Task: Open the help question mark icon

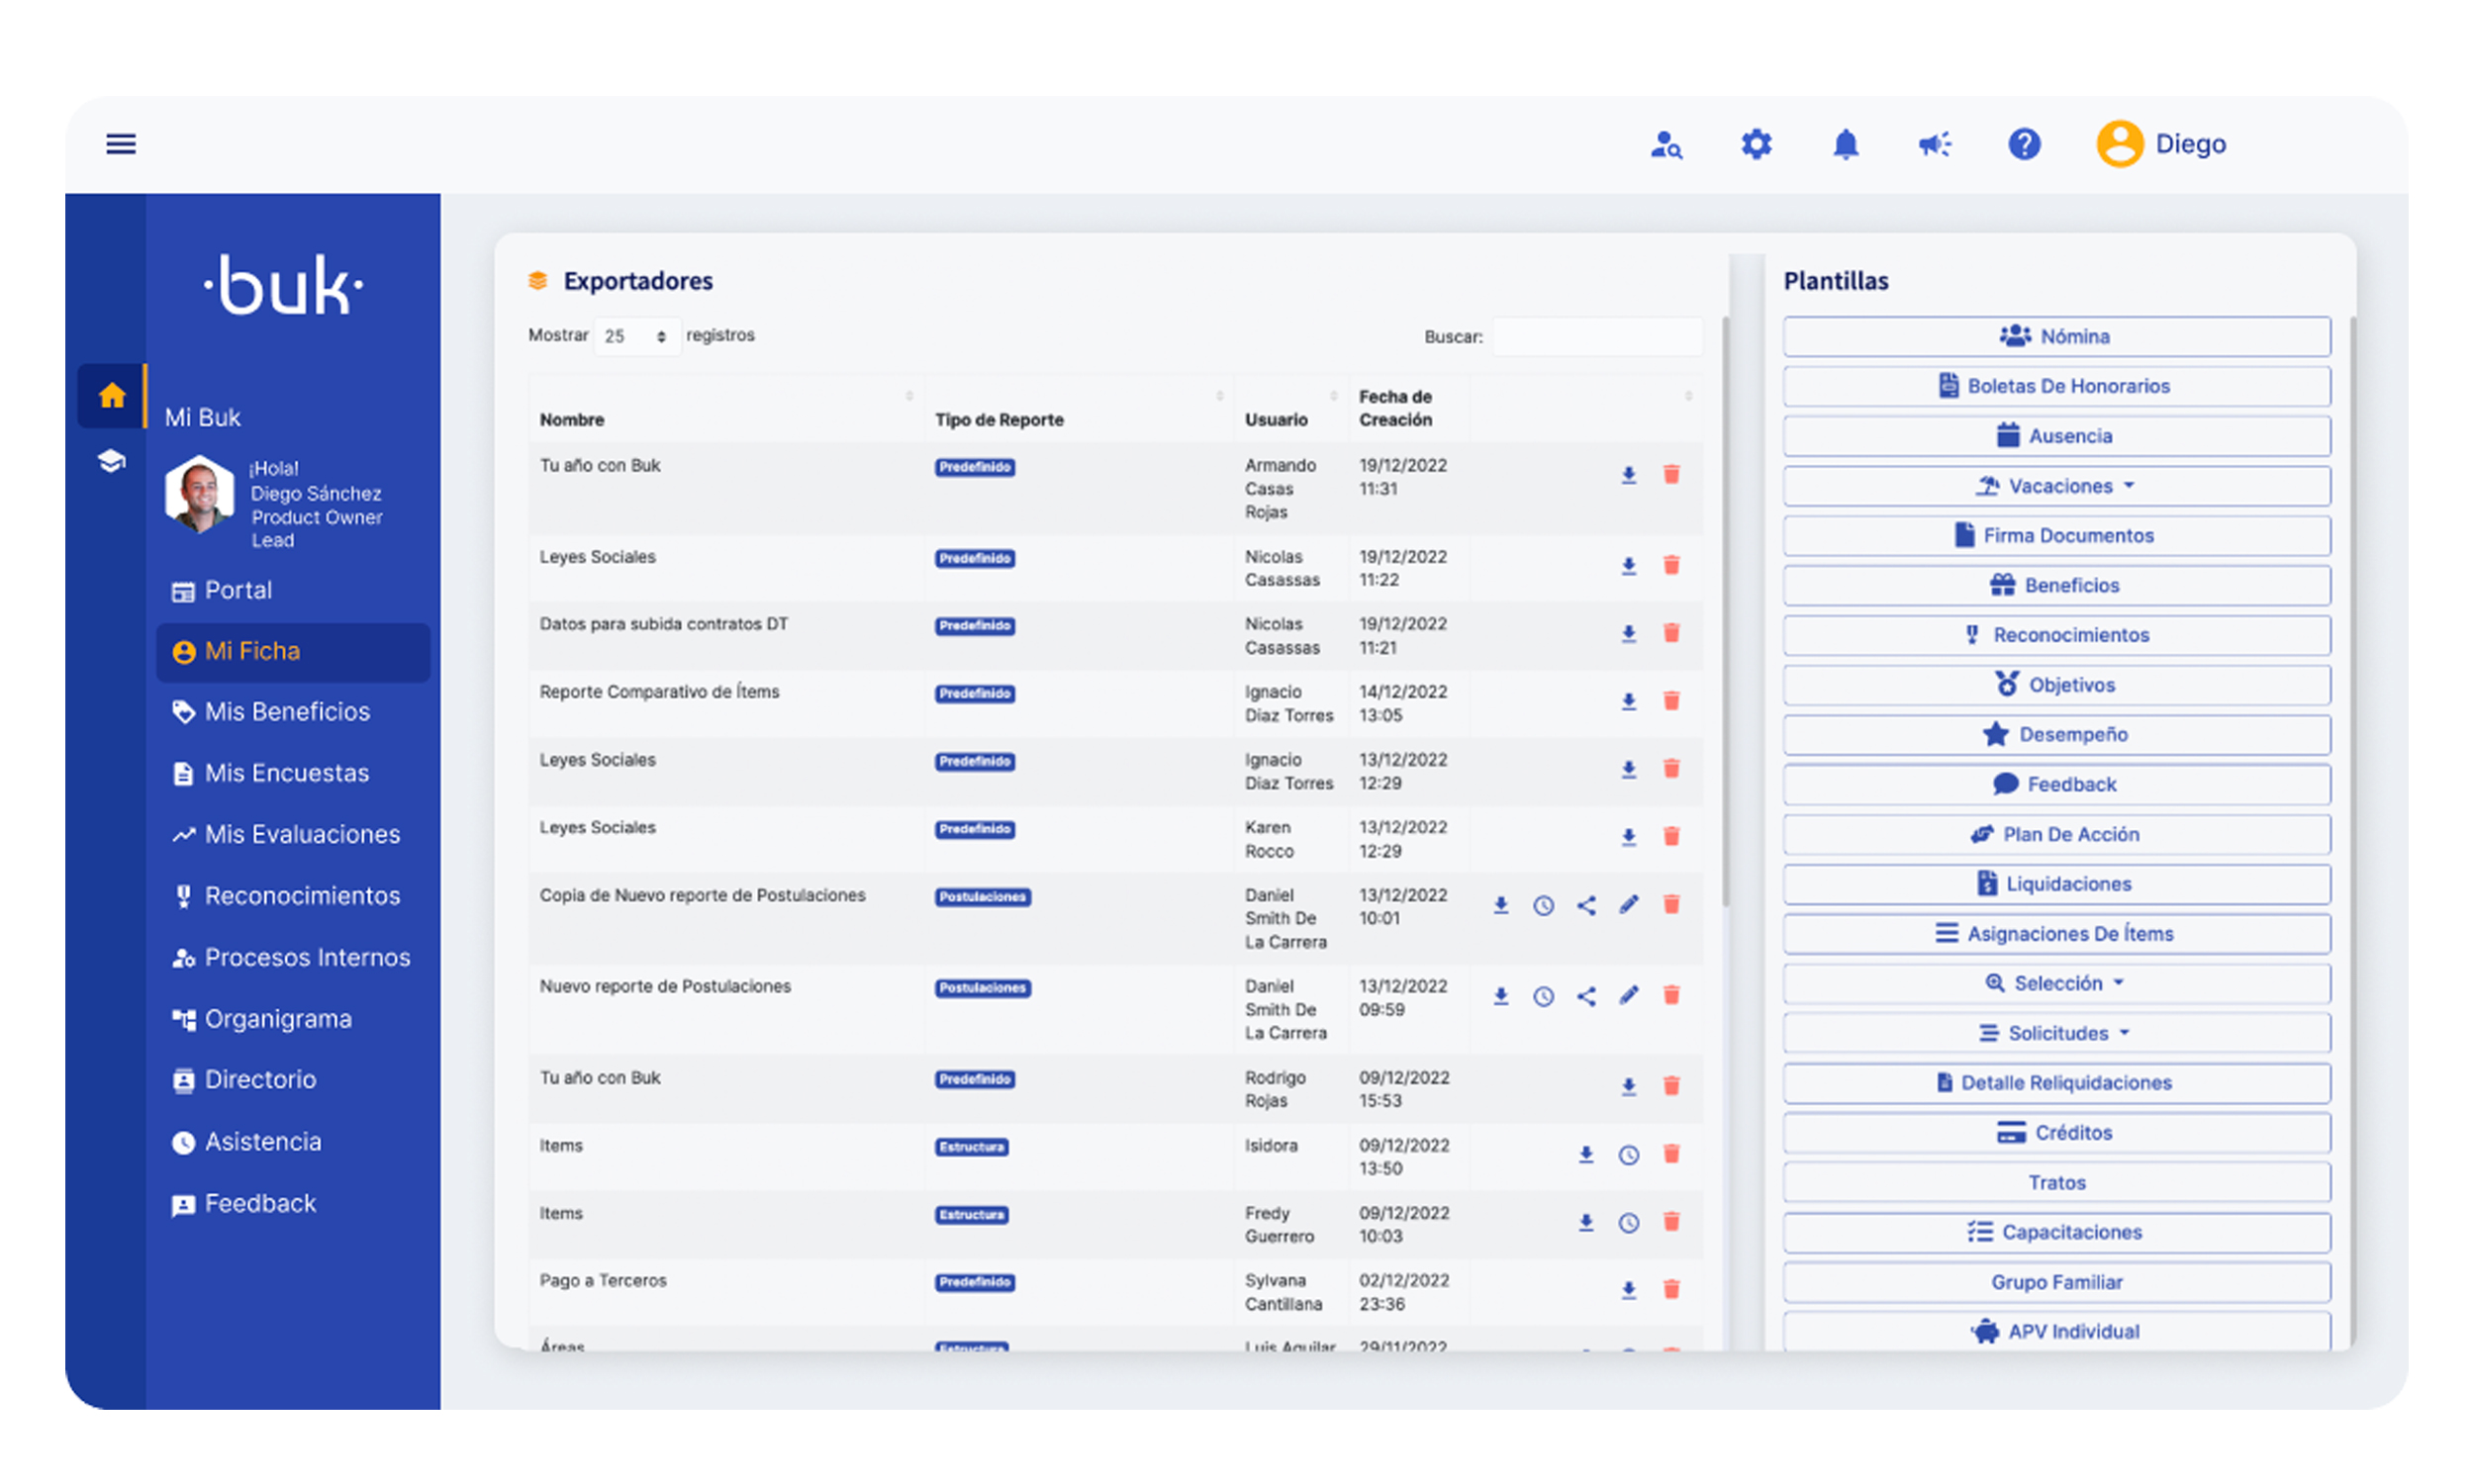Action: click(2024, 145)
